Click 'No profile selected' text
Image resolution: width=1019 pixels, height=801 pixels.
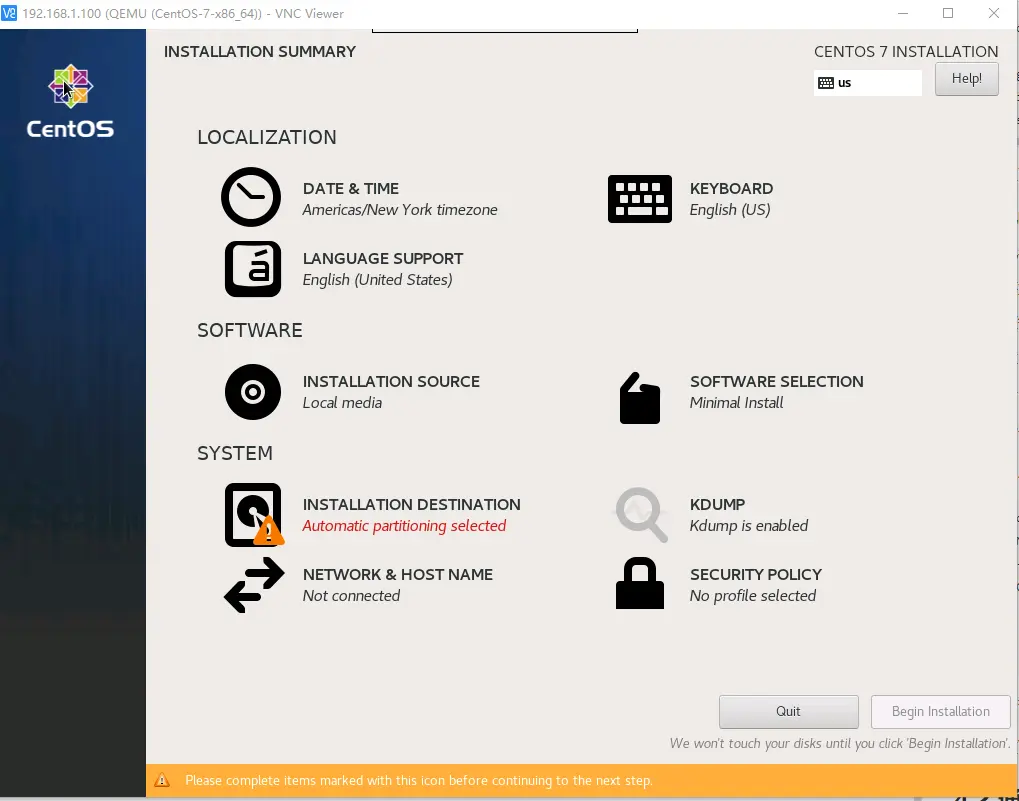[x=753, y=596]
